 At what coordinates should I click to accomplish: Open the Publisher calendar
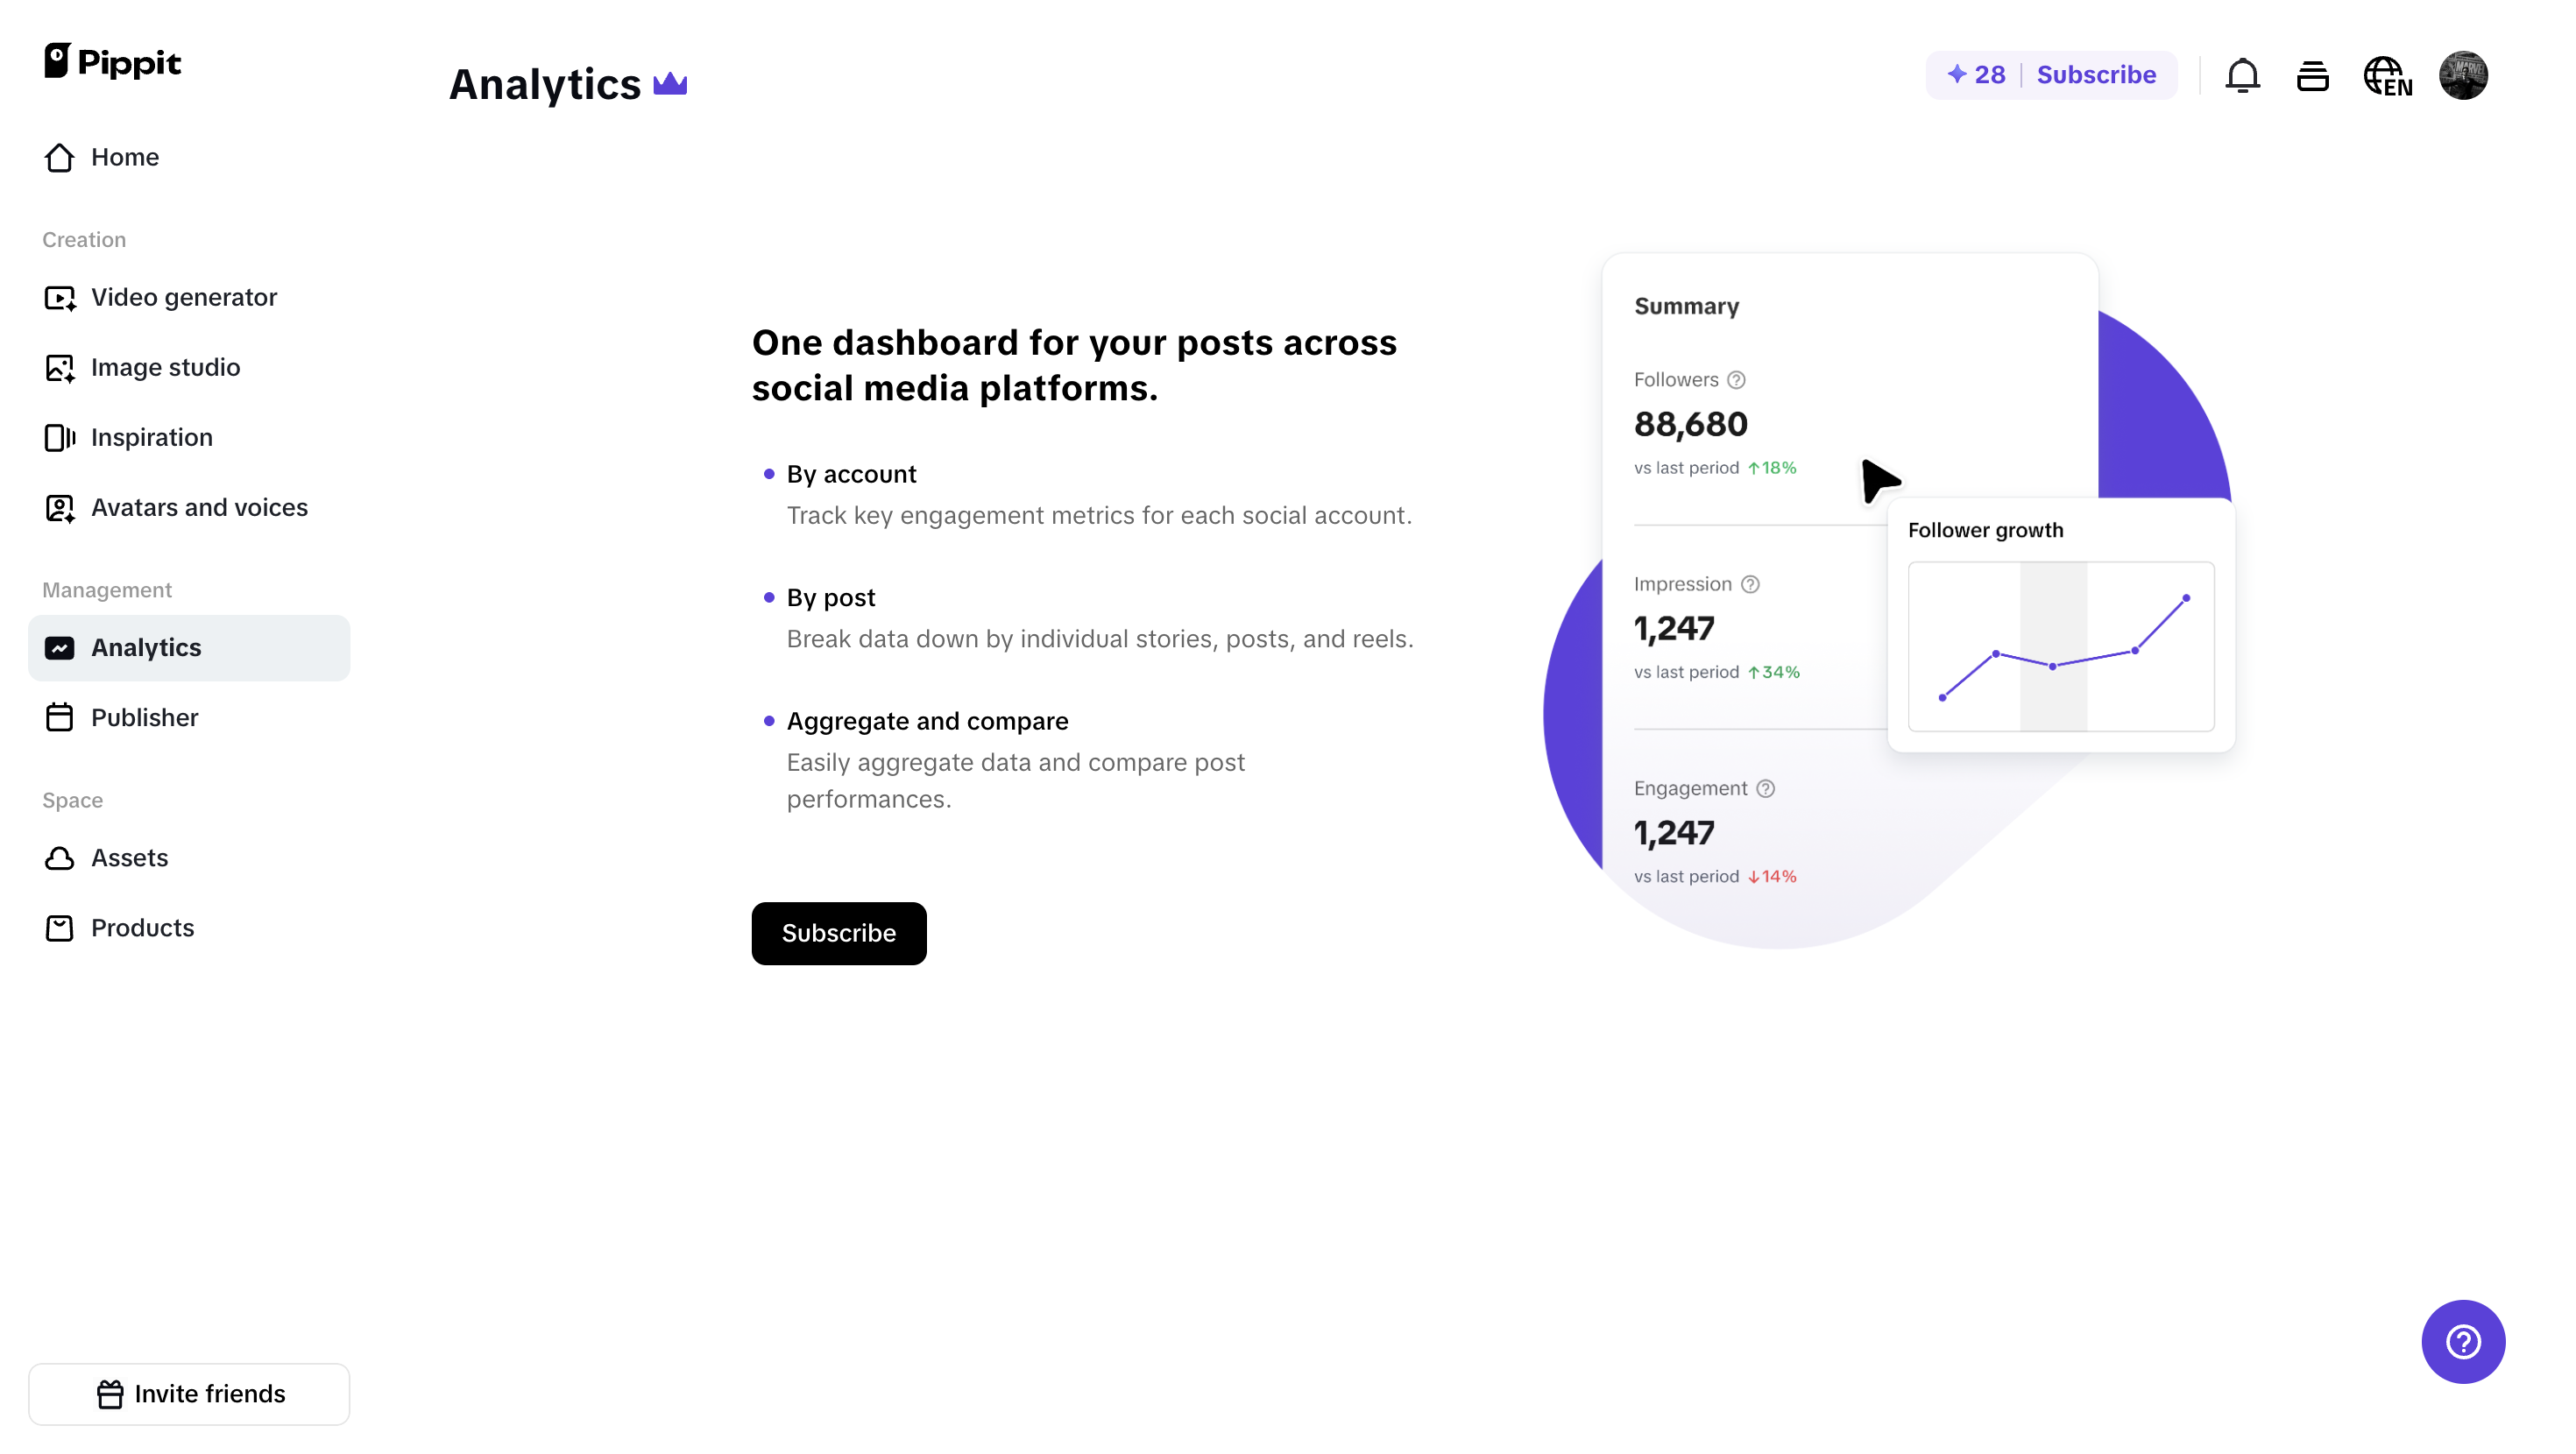145,717
